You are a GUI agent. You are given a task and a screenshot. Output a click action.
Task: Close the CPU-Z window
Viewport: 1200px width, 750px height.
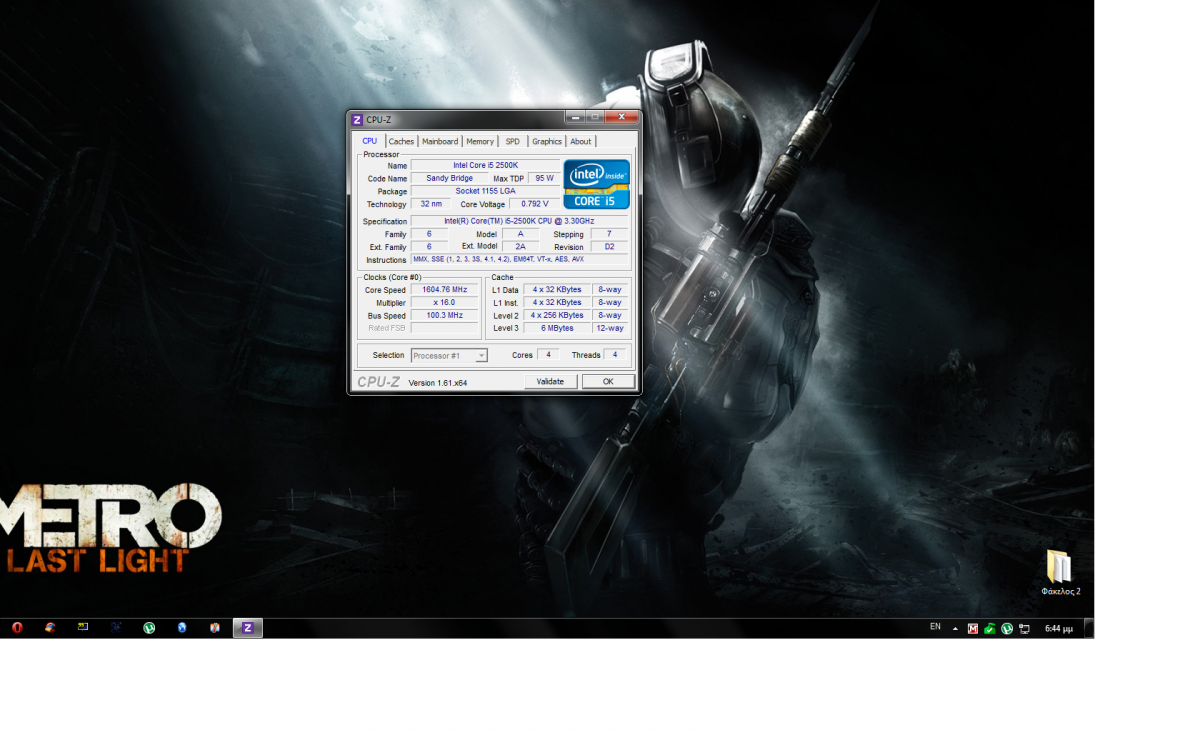pyautogui.click(x=621, y=117)
